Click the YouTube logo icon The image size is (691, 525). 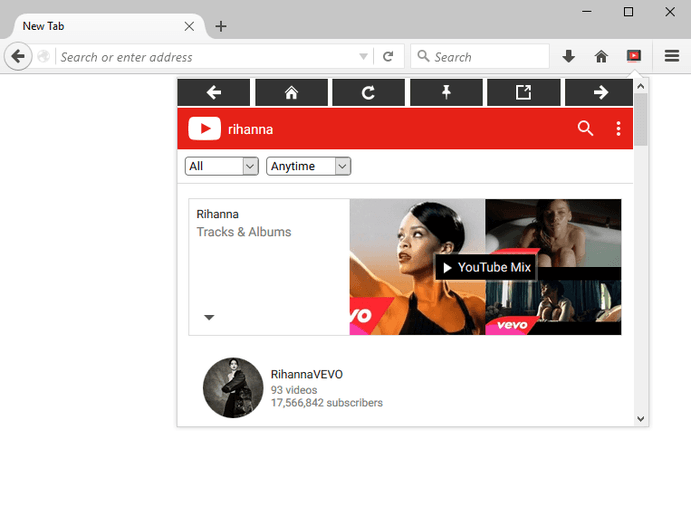coord(204,128)
